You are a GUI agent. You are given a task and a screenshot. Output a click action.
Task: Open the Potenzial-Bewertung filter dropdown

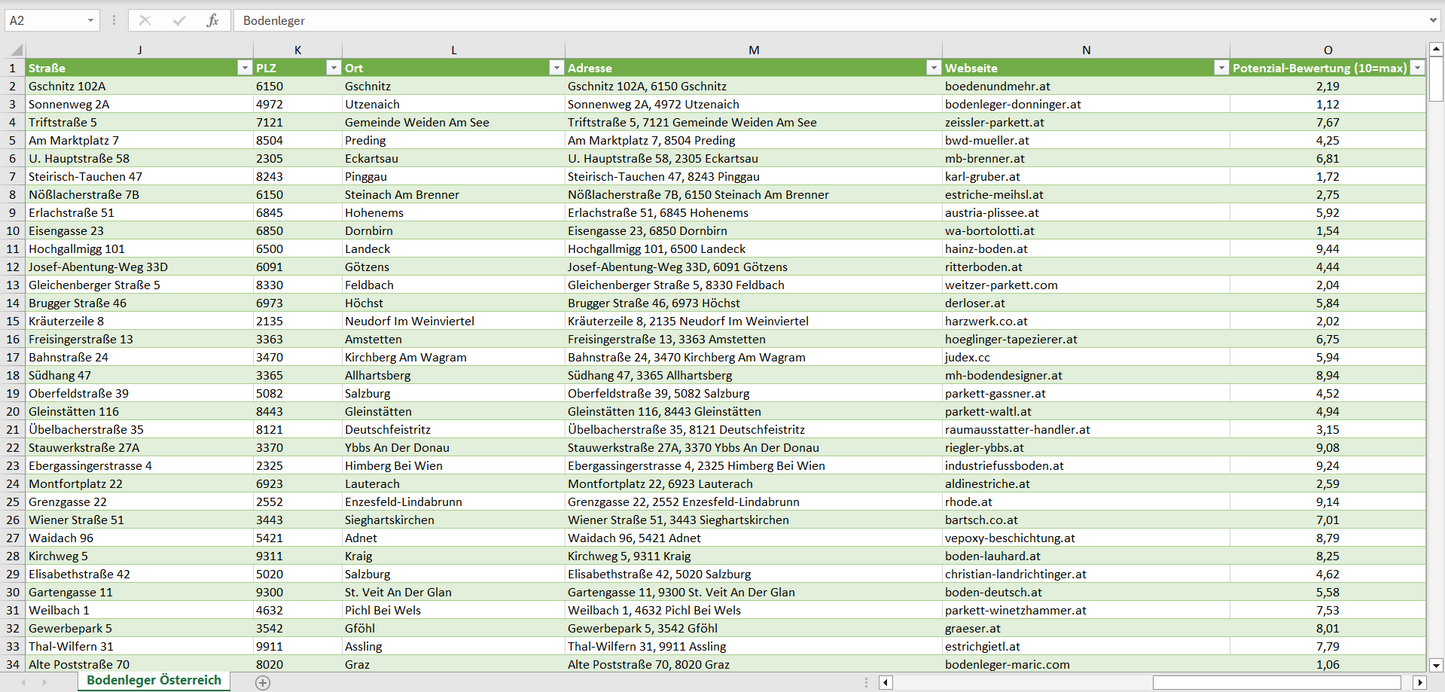click(x=1417, y=68)
